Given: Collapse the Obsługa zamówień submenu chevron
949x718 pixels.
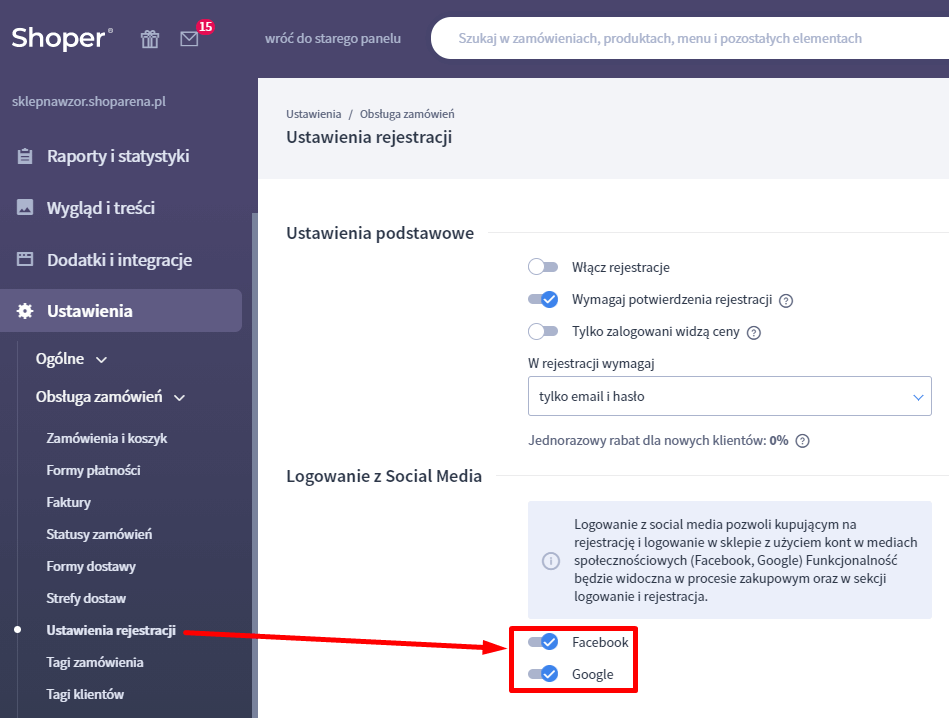Looking at the screenshot, I should coord(179,398).
